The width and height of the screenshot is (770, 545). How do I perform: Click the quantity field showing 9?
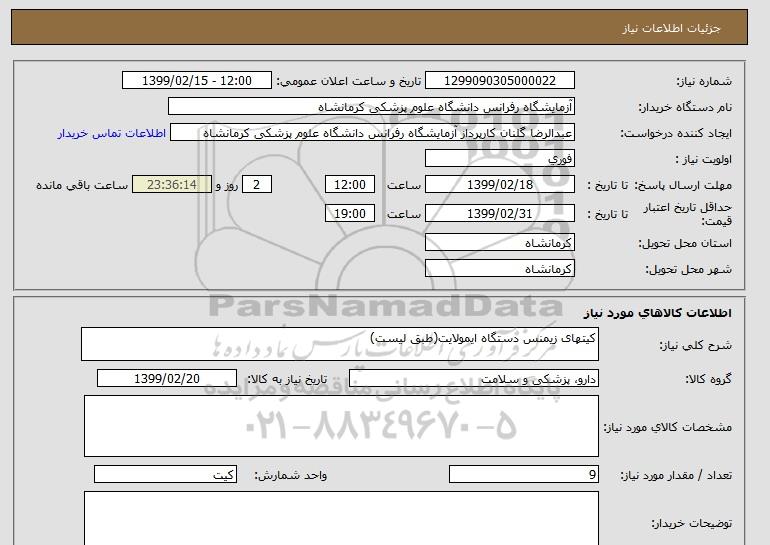[x=524, y=475]
